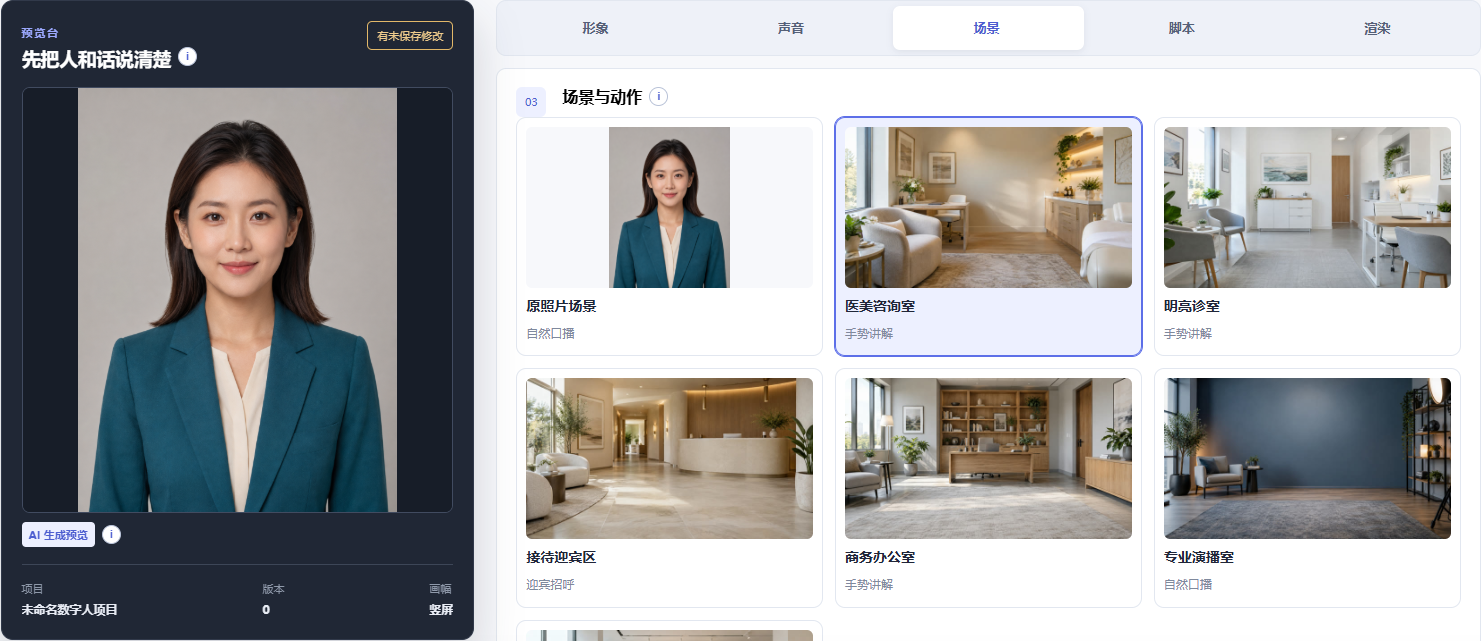
Task: Click 手势讲解 label under 商务办公室
Action: [x=869, y=584]
